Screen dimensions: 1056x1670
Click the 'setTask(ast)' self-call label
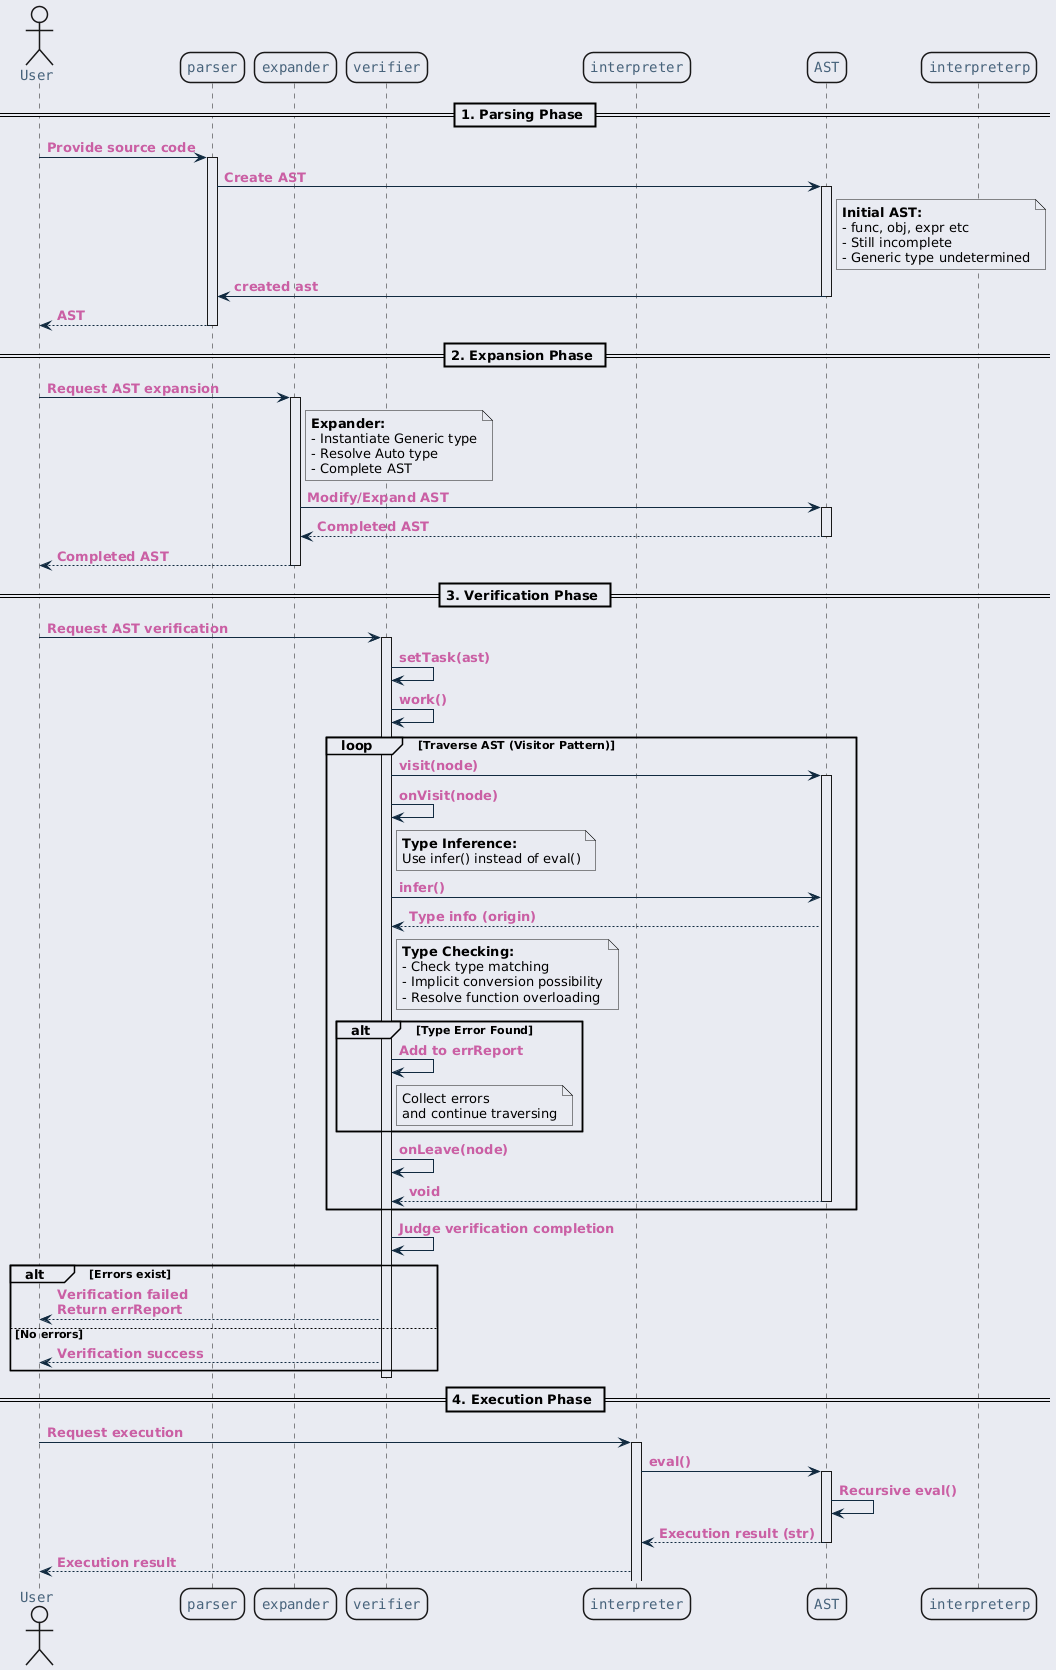[x=444, y=658]
